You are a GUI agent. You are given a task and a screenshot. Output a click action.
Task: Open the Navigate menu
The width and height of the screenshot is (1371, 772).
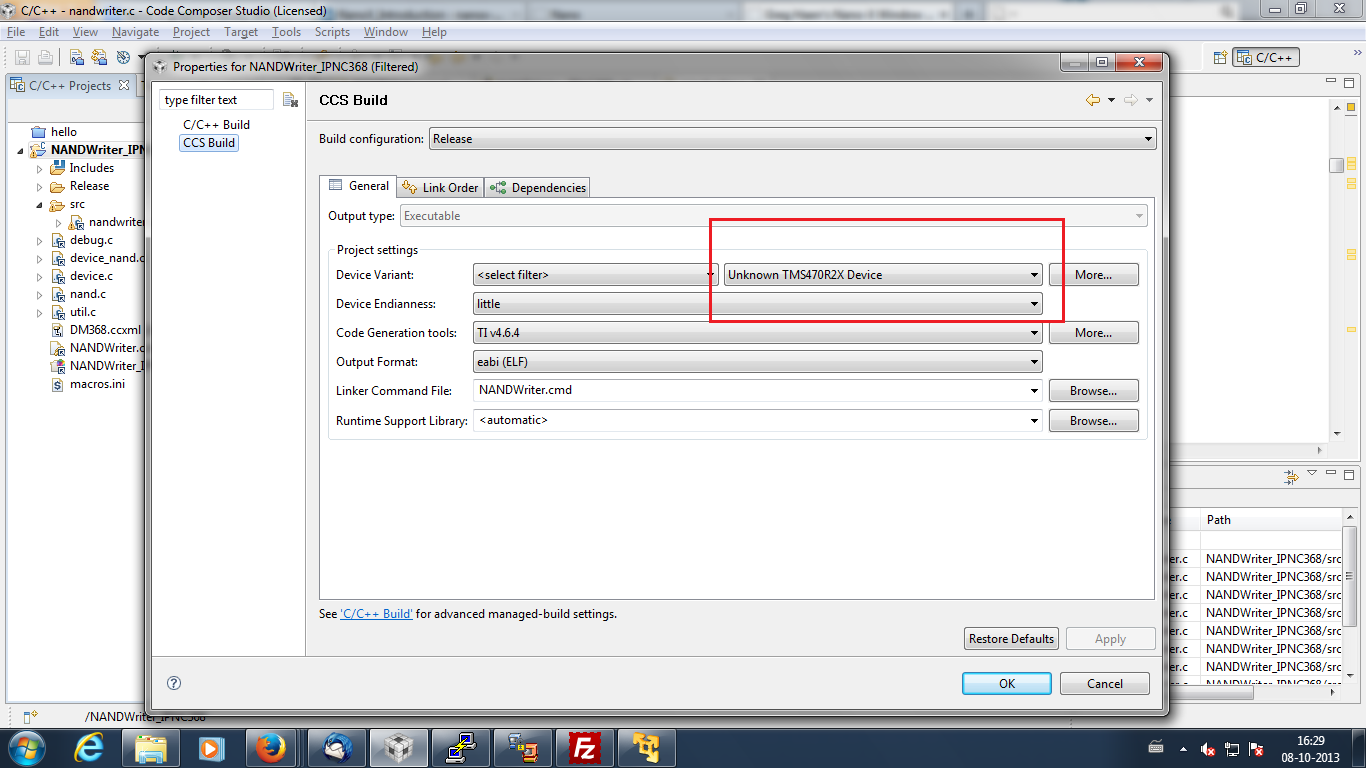[x=135, y=32]
